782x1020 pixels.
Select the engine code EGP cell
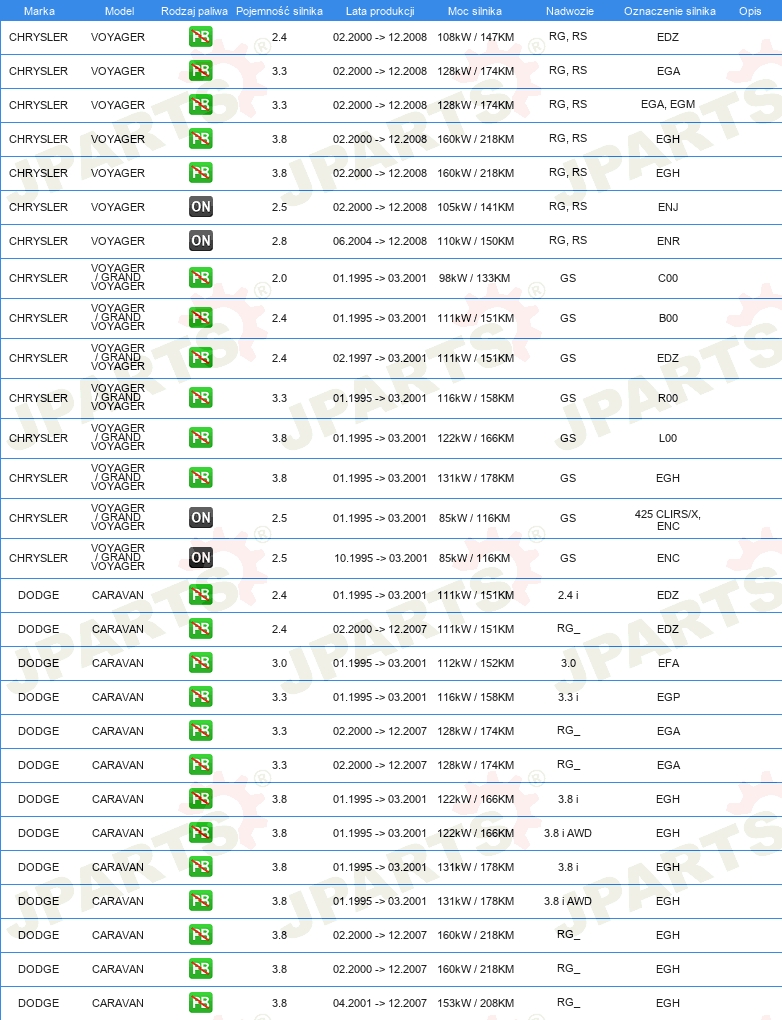(x=668, y=697)
